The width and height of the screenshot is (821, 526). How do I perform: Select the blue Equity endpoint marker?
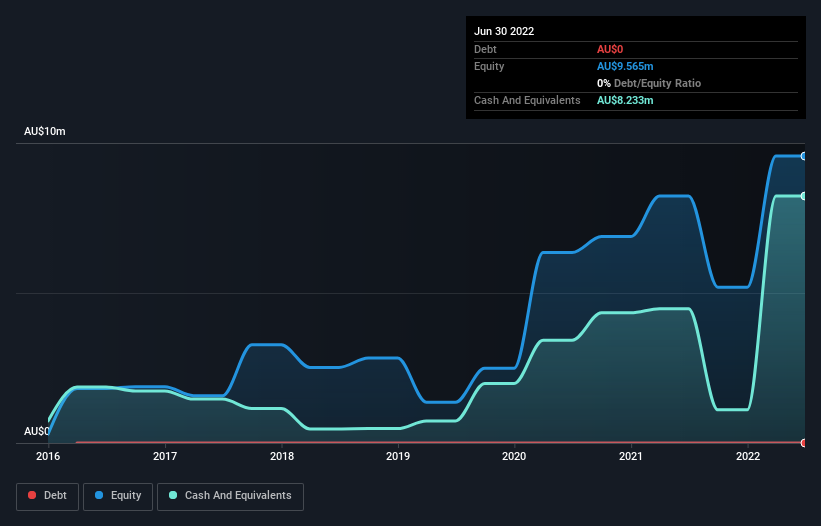(804, 156)
